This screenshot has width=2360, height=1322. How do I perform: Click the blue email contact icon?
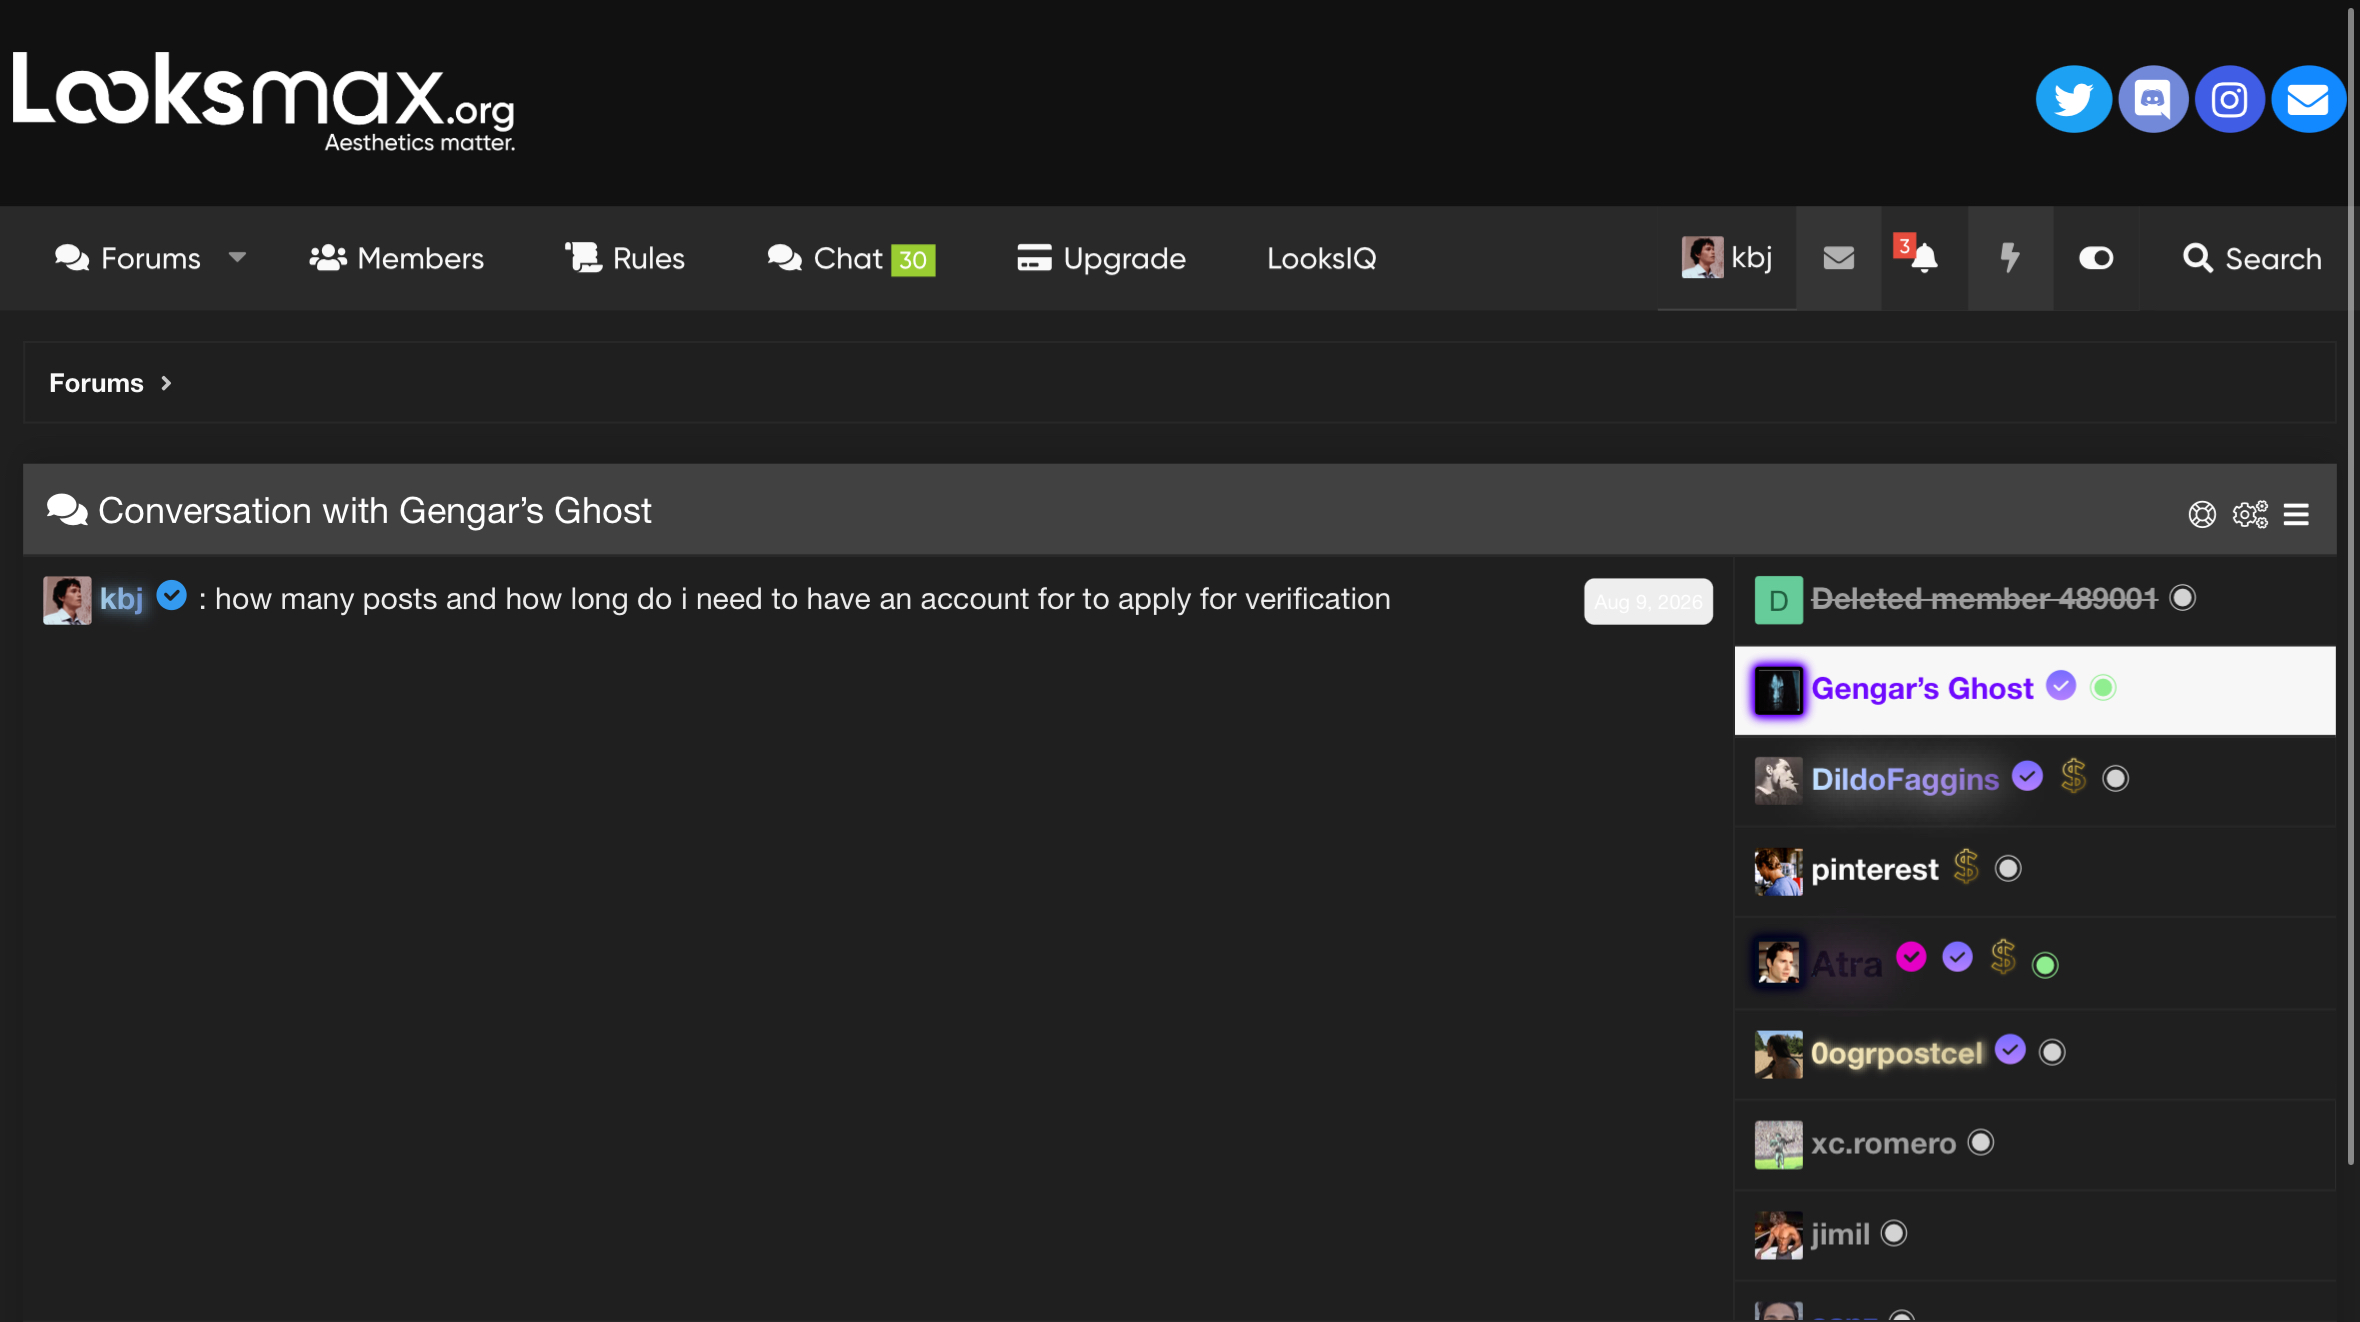[x=2308, y=99]
